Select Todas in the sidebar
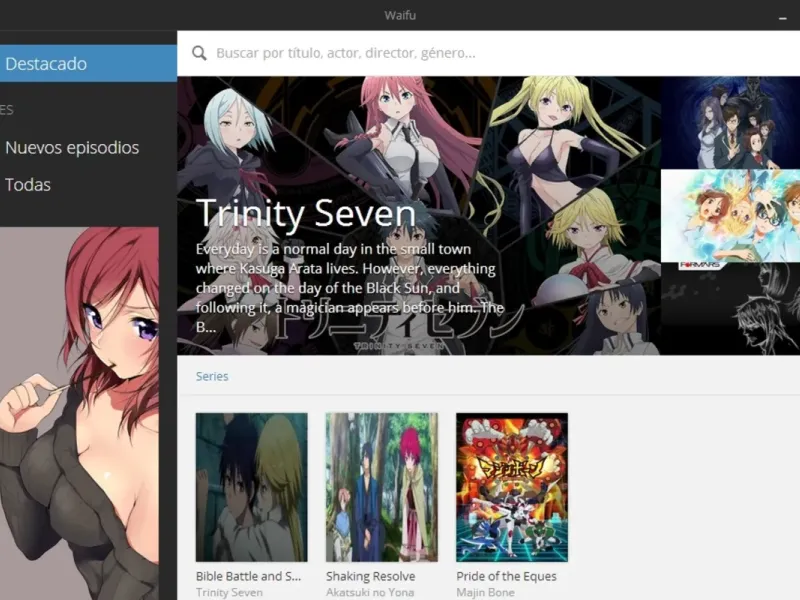 28,184
